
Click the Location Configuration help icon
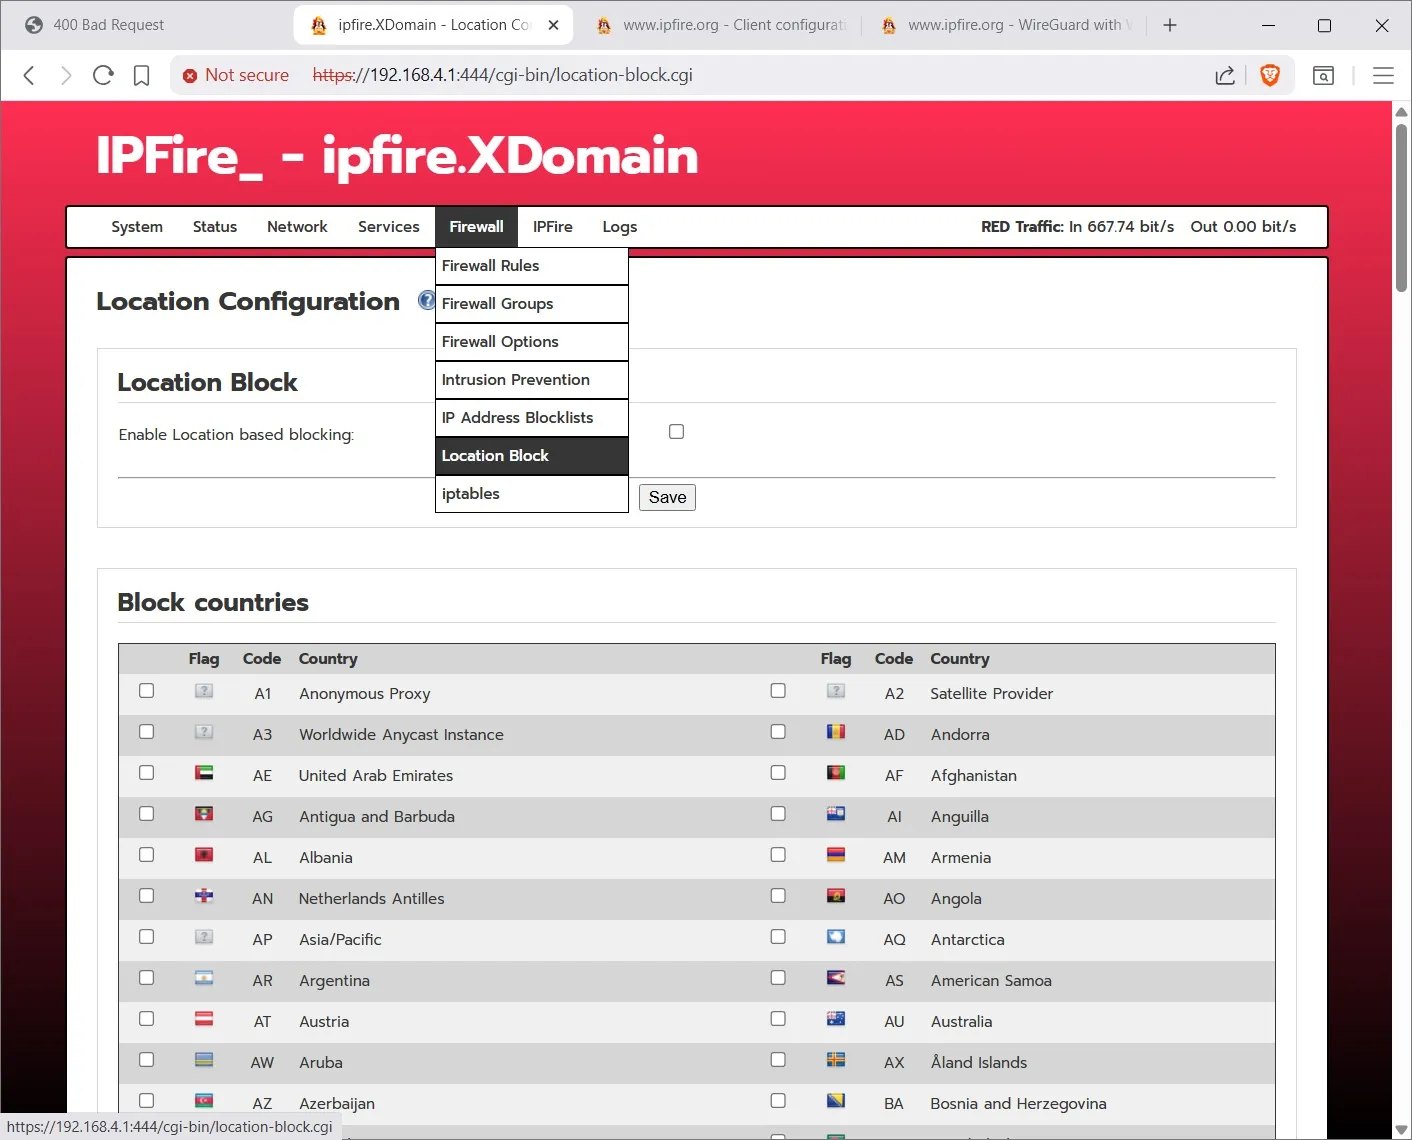[426, 300]
